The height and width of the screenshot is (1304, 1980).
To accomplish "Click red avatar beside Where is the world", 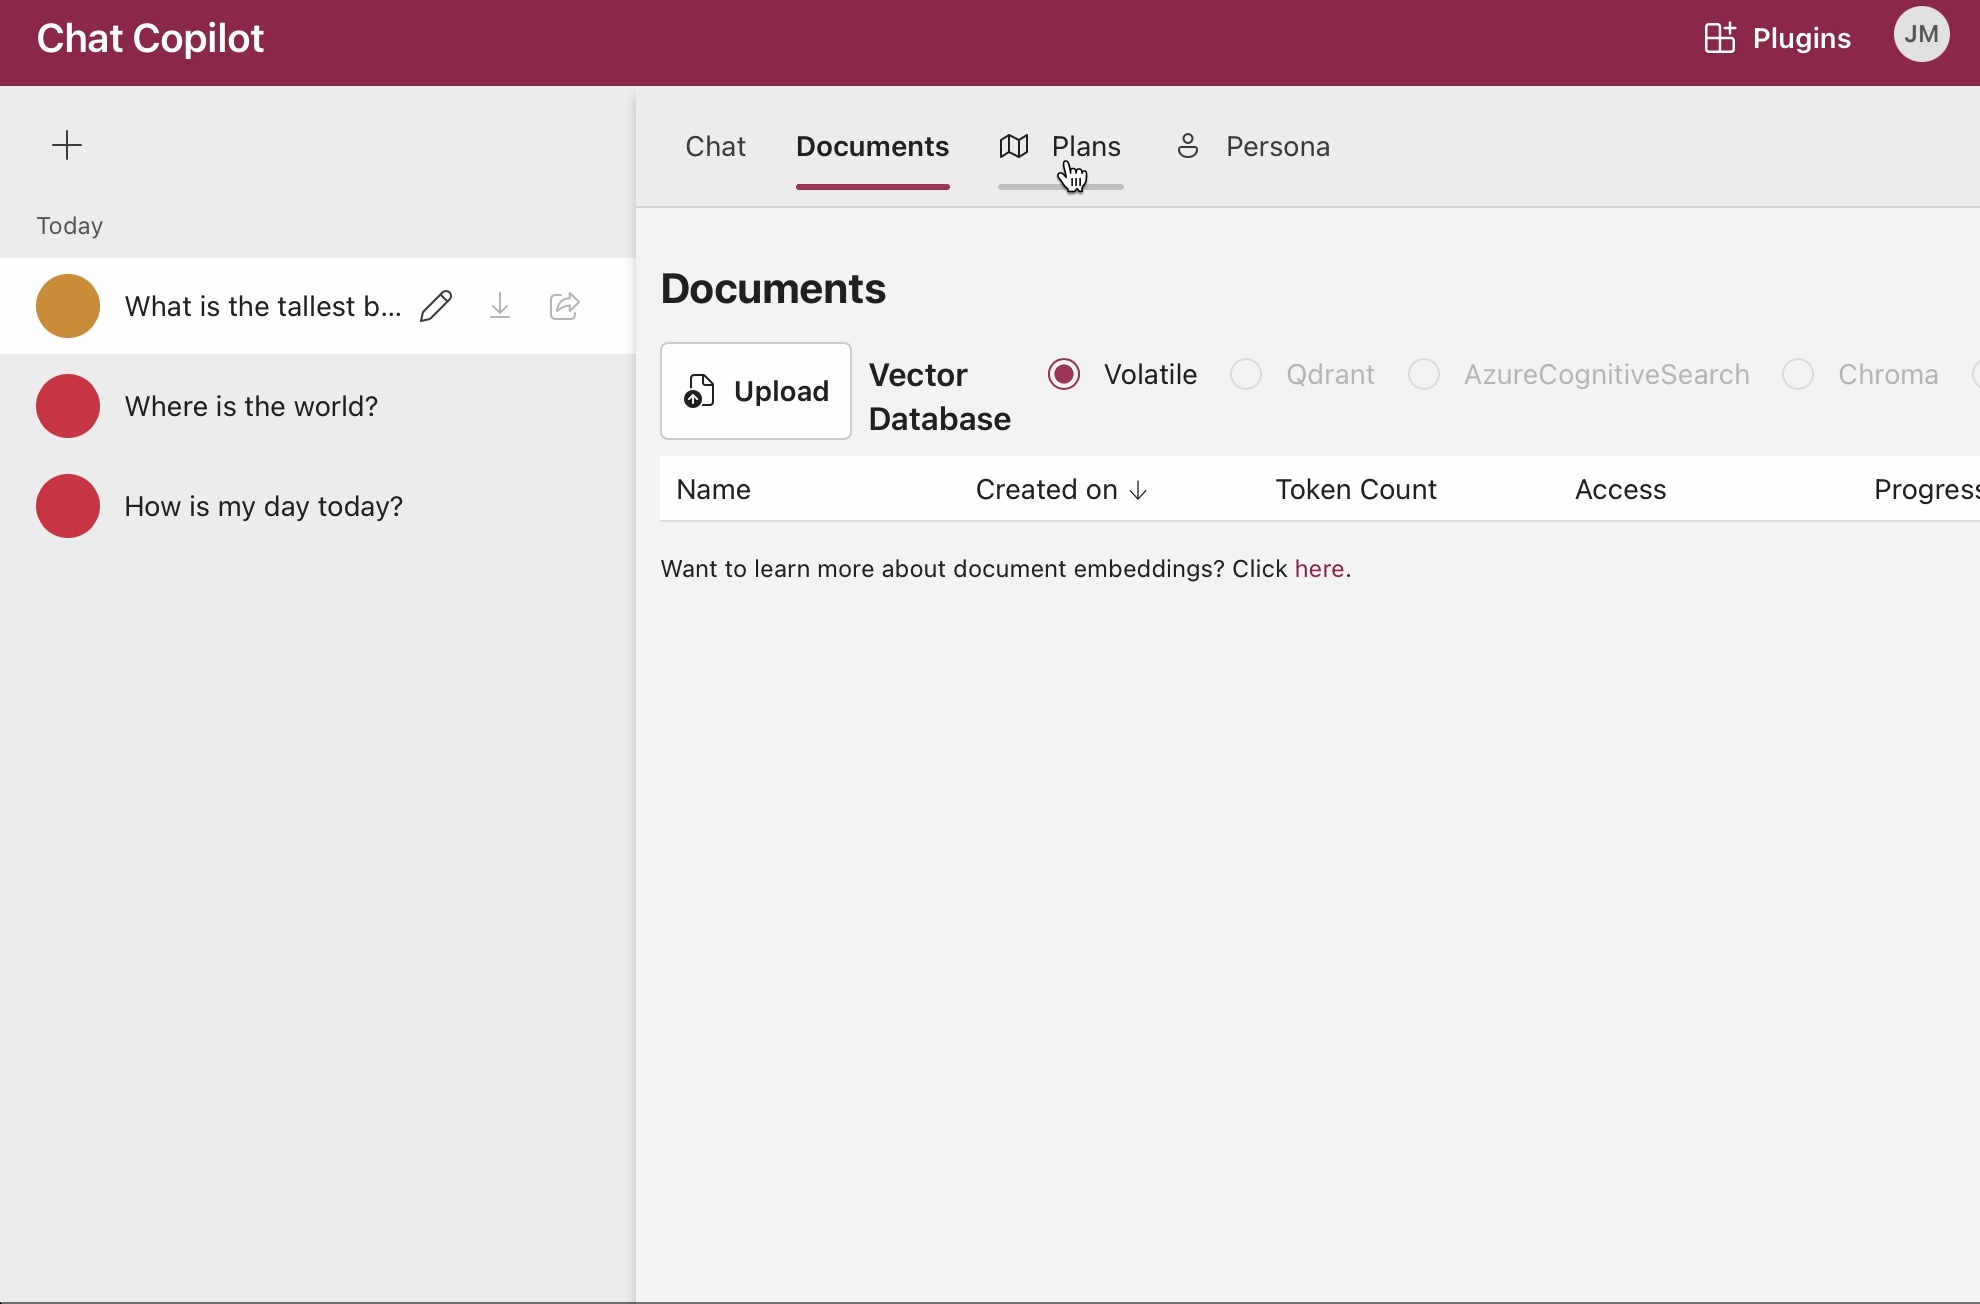I will [68, 406].
